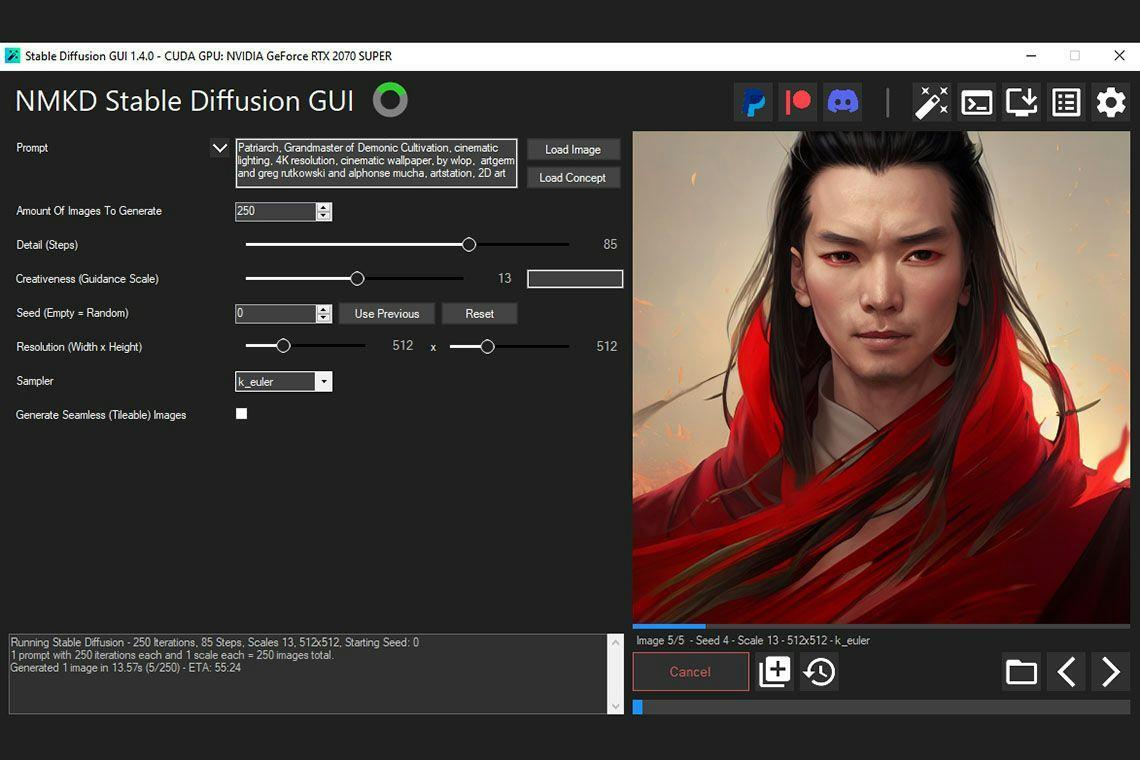This screenshot has width=1140, height=760.
Task: Open the k_euler Sampler dropdown
Action: click(284, 382)
